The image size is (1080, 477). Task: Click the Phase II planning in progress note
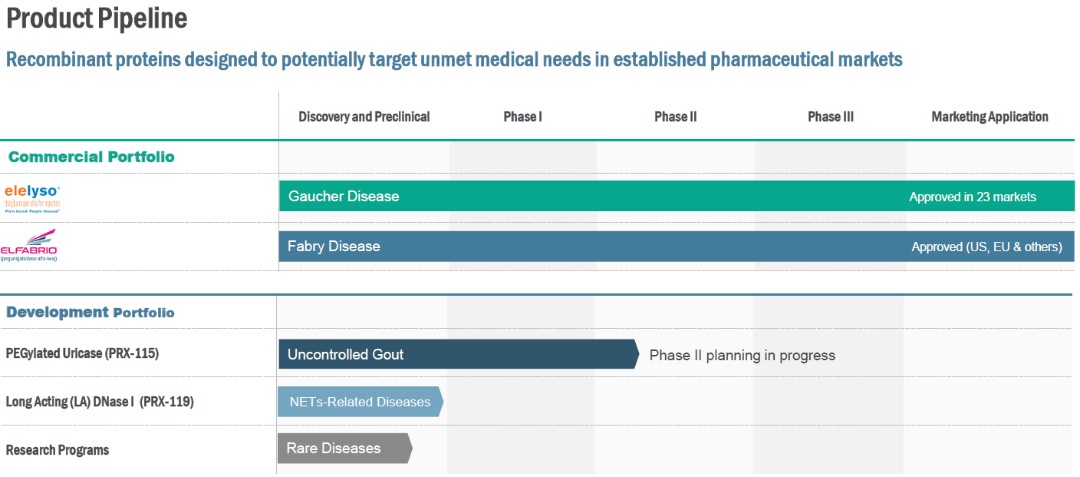tap(742, 355)
